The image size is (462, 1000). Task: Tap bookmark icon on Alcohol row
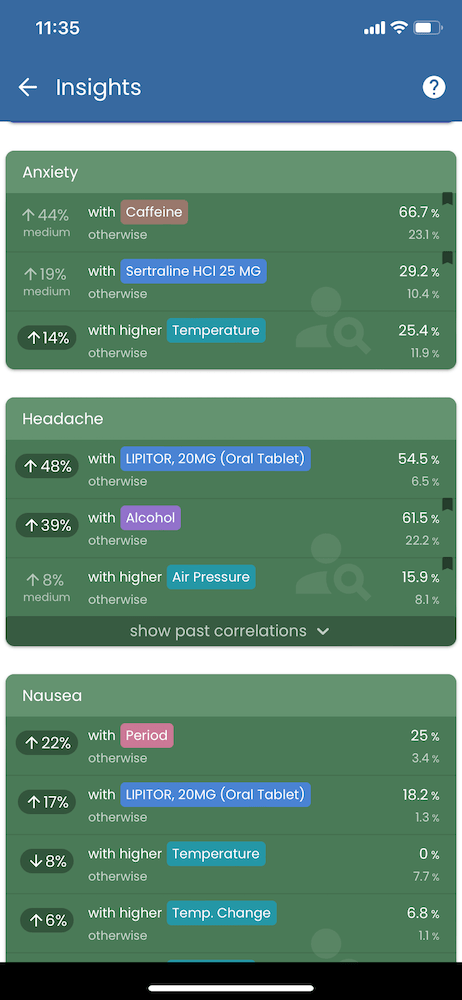tap(447, 504)
